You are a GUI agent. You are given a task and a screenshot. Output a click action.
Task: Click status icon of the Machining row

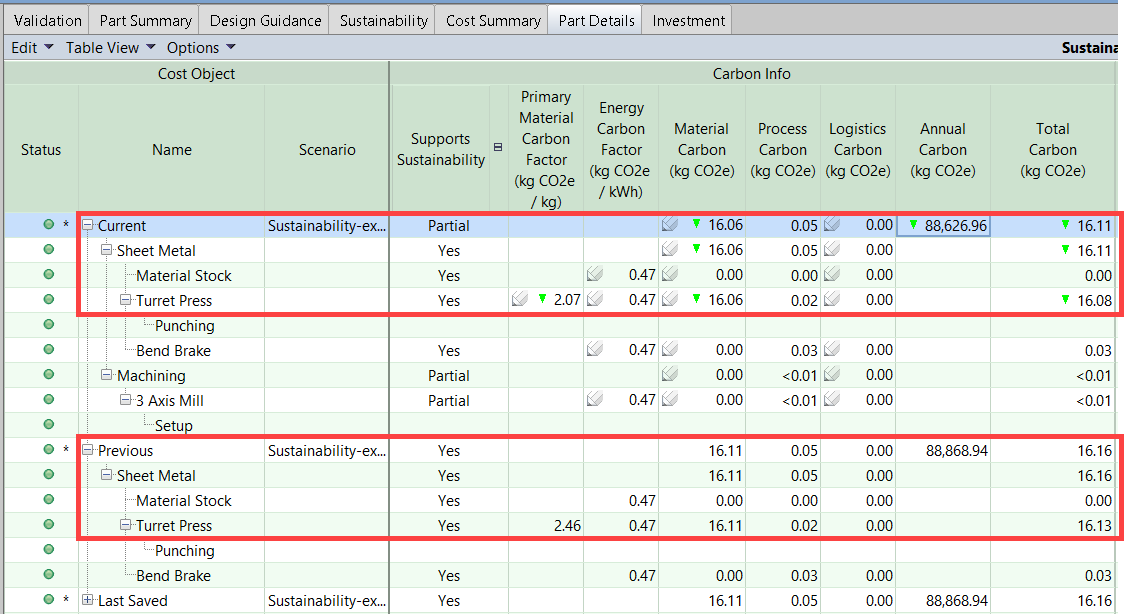click(49, 374)
